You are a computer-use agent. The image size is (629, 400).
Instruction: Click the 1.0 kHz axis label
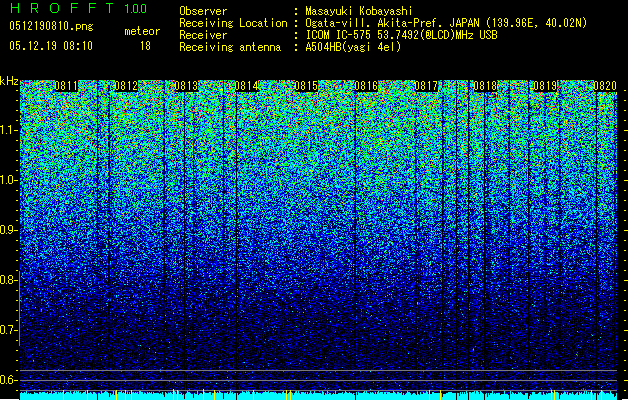tap(9, 180)
